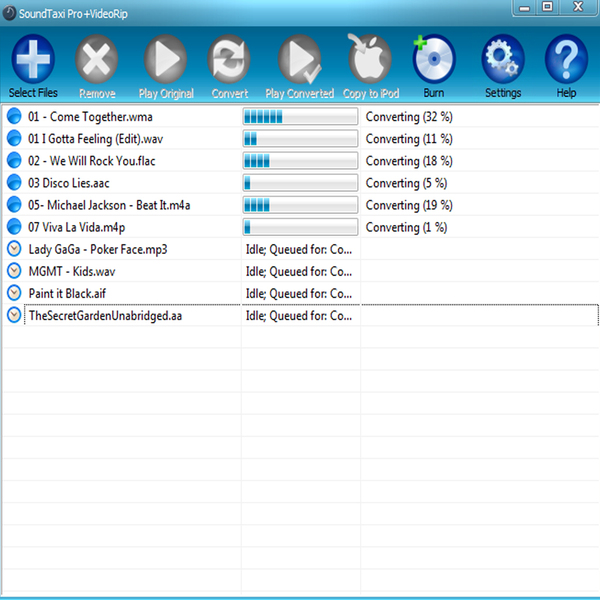Click the progress bar for 03 Disco Lies.aac
Screen dimensions: 600x600
click(x=300, y=183)
